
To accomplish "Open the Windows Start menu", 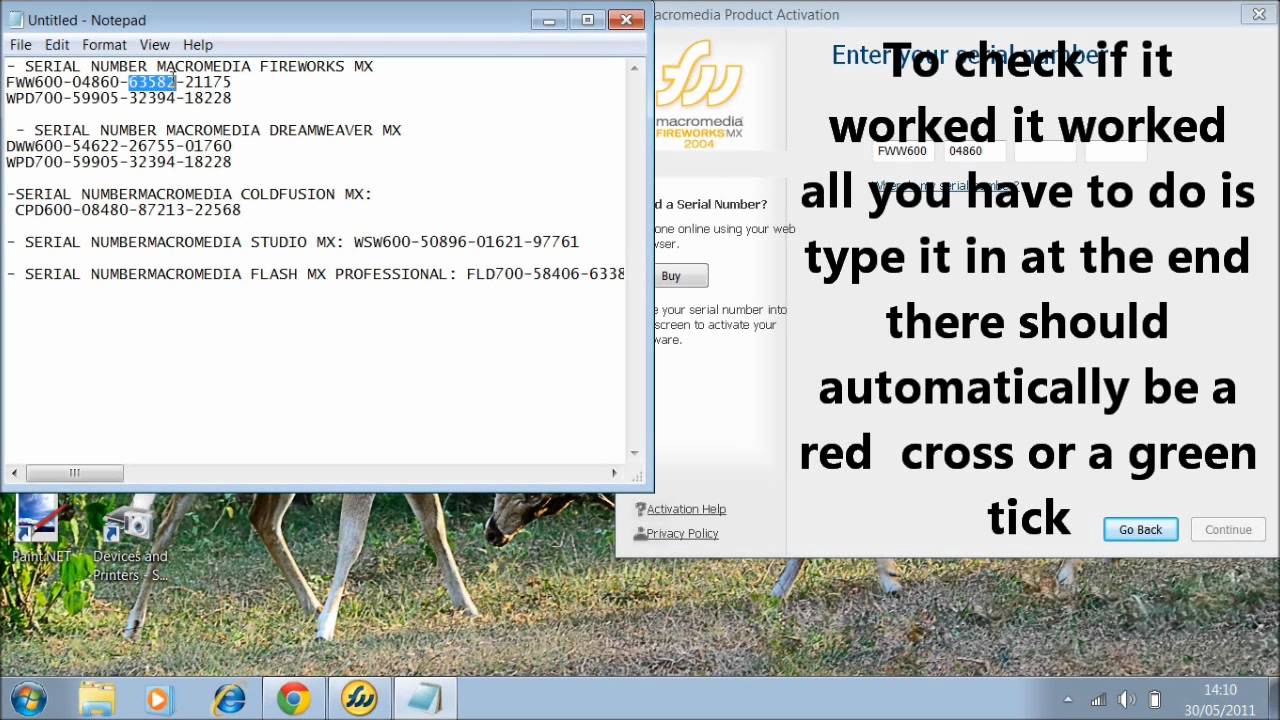I will (x=29, y=698).
